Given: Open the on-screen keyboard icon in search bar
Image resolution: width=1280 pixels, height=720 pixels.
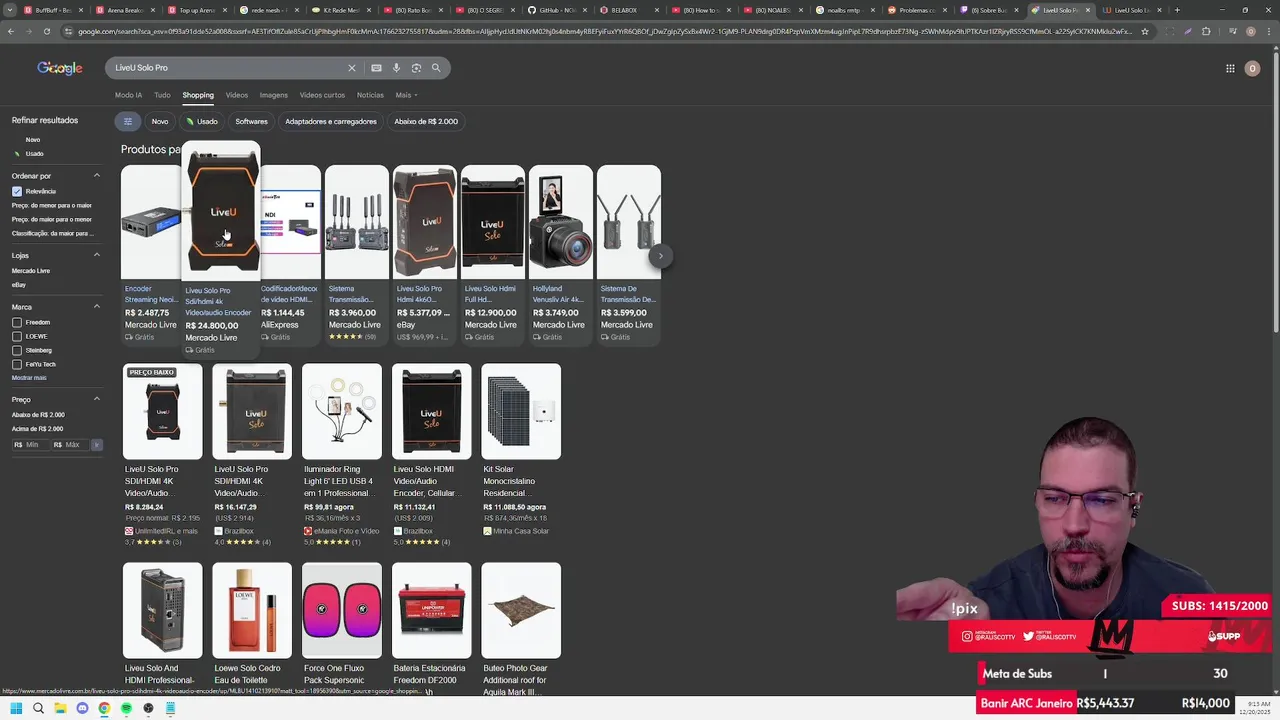Looking at the screenshot, I should point(376,68).
